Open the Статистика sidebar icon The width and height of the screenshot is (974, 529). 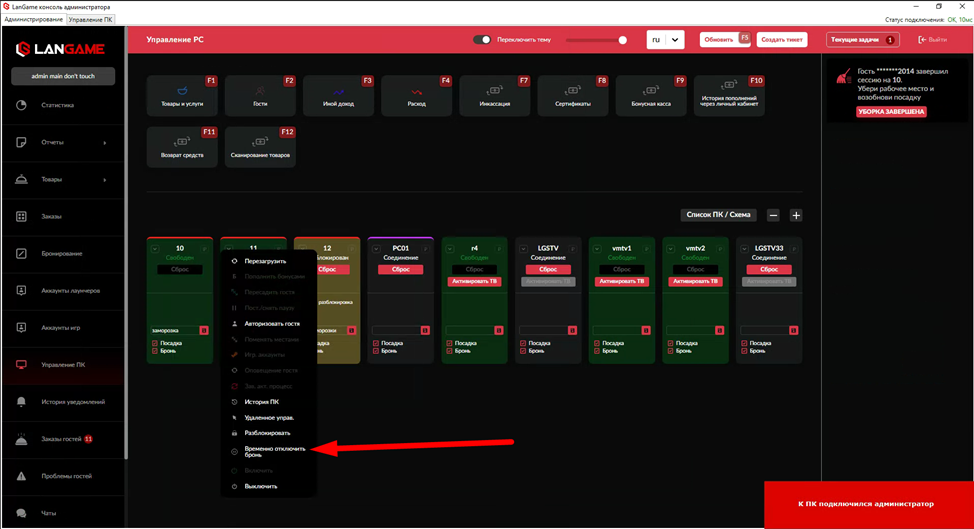[22, 105]
